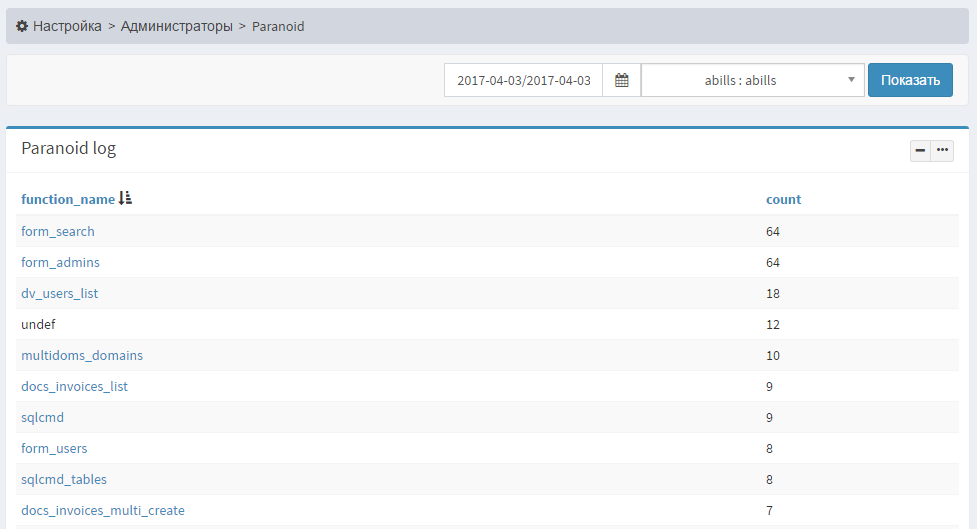Open the form_admins link
This screenshot has width=977, height=529.
[x=60, y=262]
